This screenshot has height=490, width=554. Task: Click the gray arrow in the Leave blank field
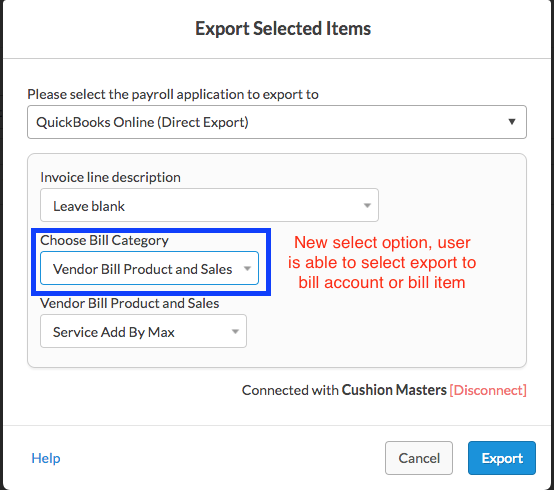point(367,206)
